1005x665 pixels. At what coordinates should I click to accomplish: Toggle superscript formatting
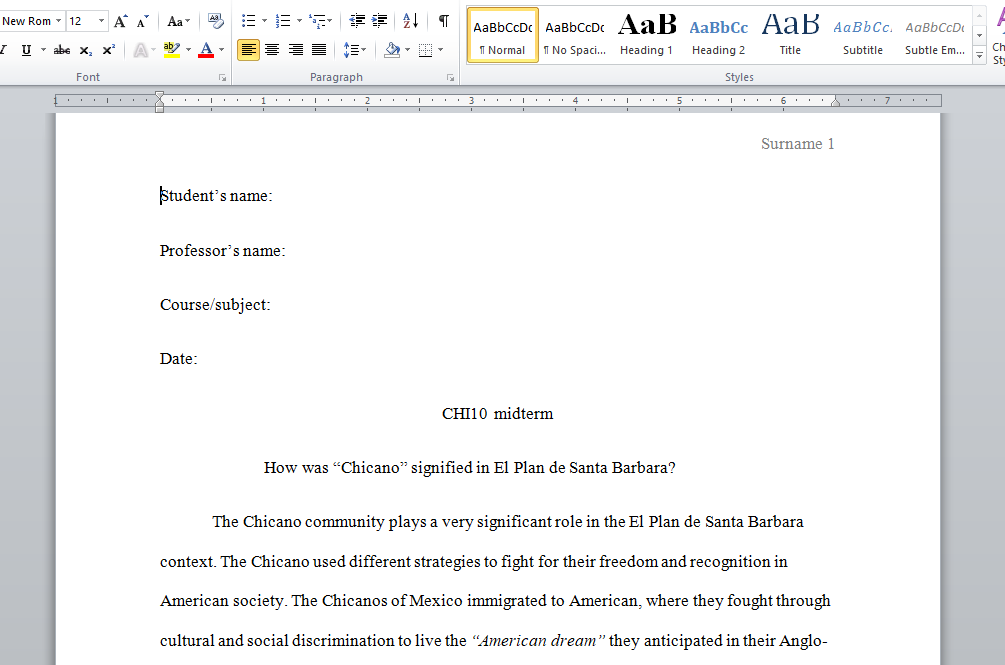pos(109,50)
